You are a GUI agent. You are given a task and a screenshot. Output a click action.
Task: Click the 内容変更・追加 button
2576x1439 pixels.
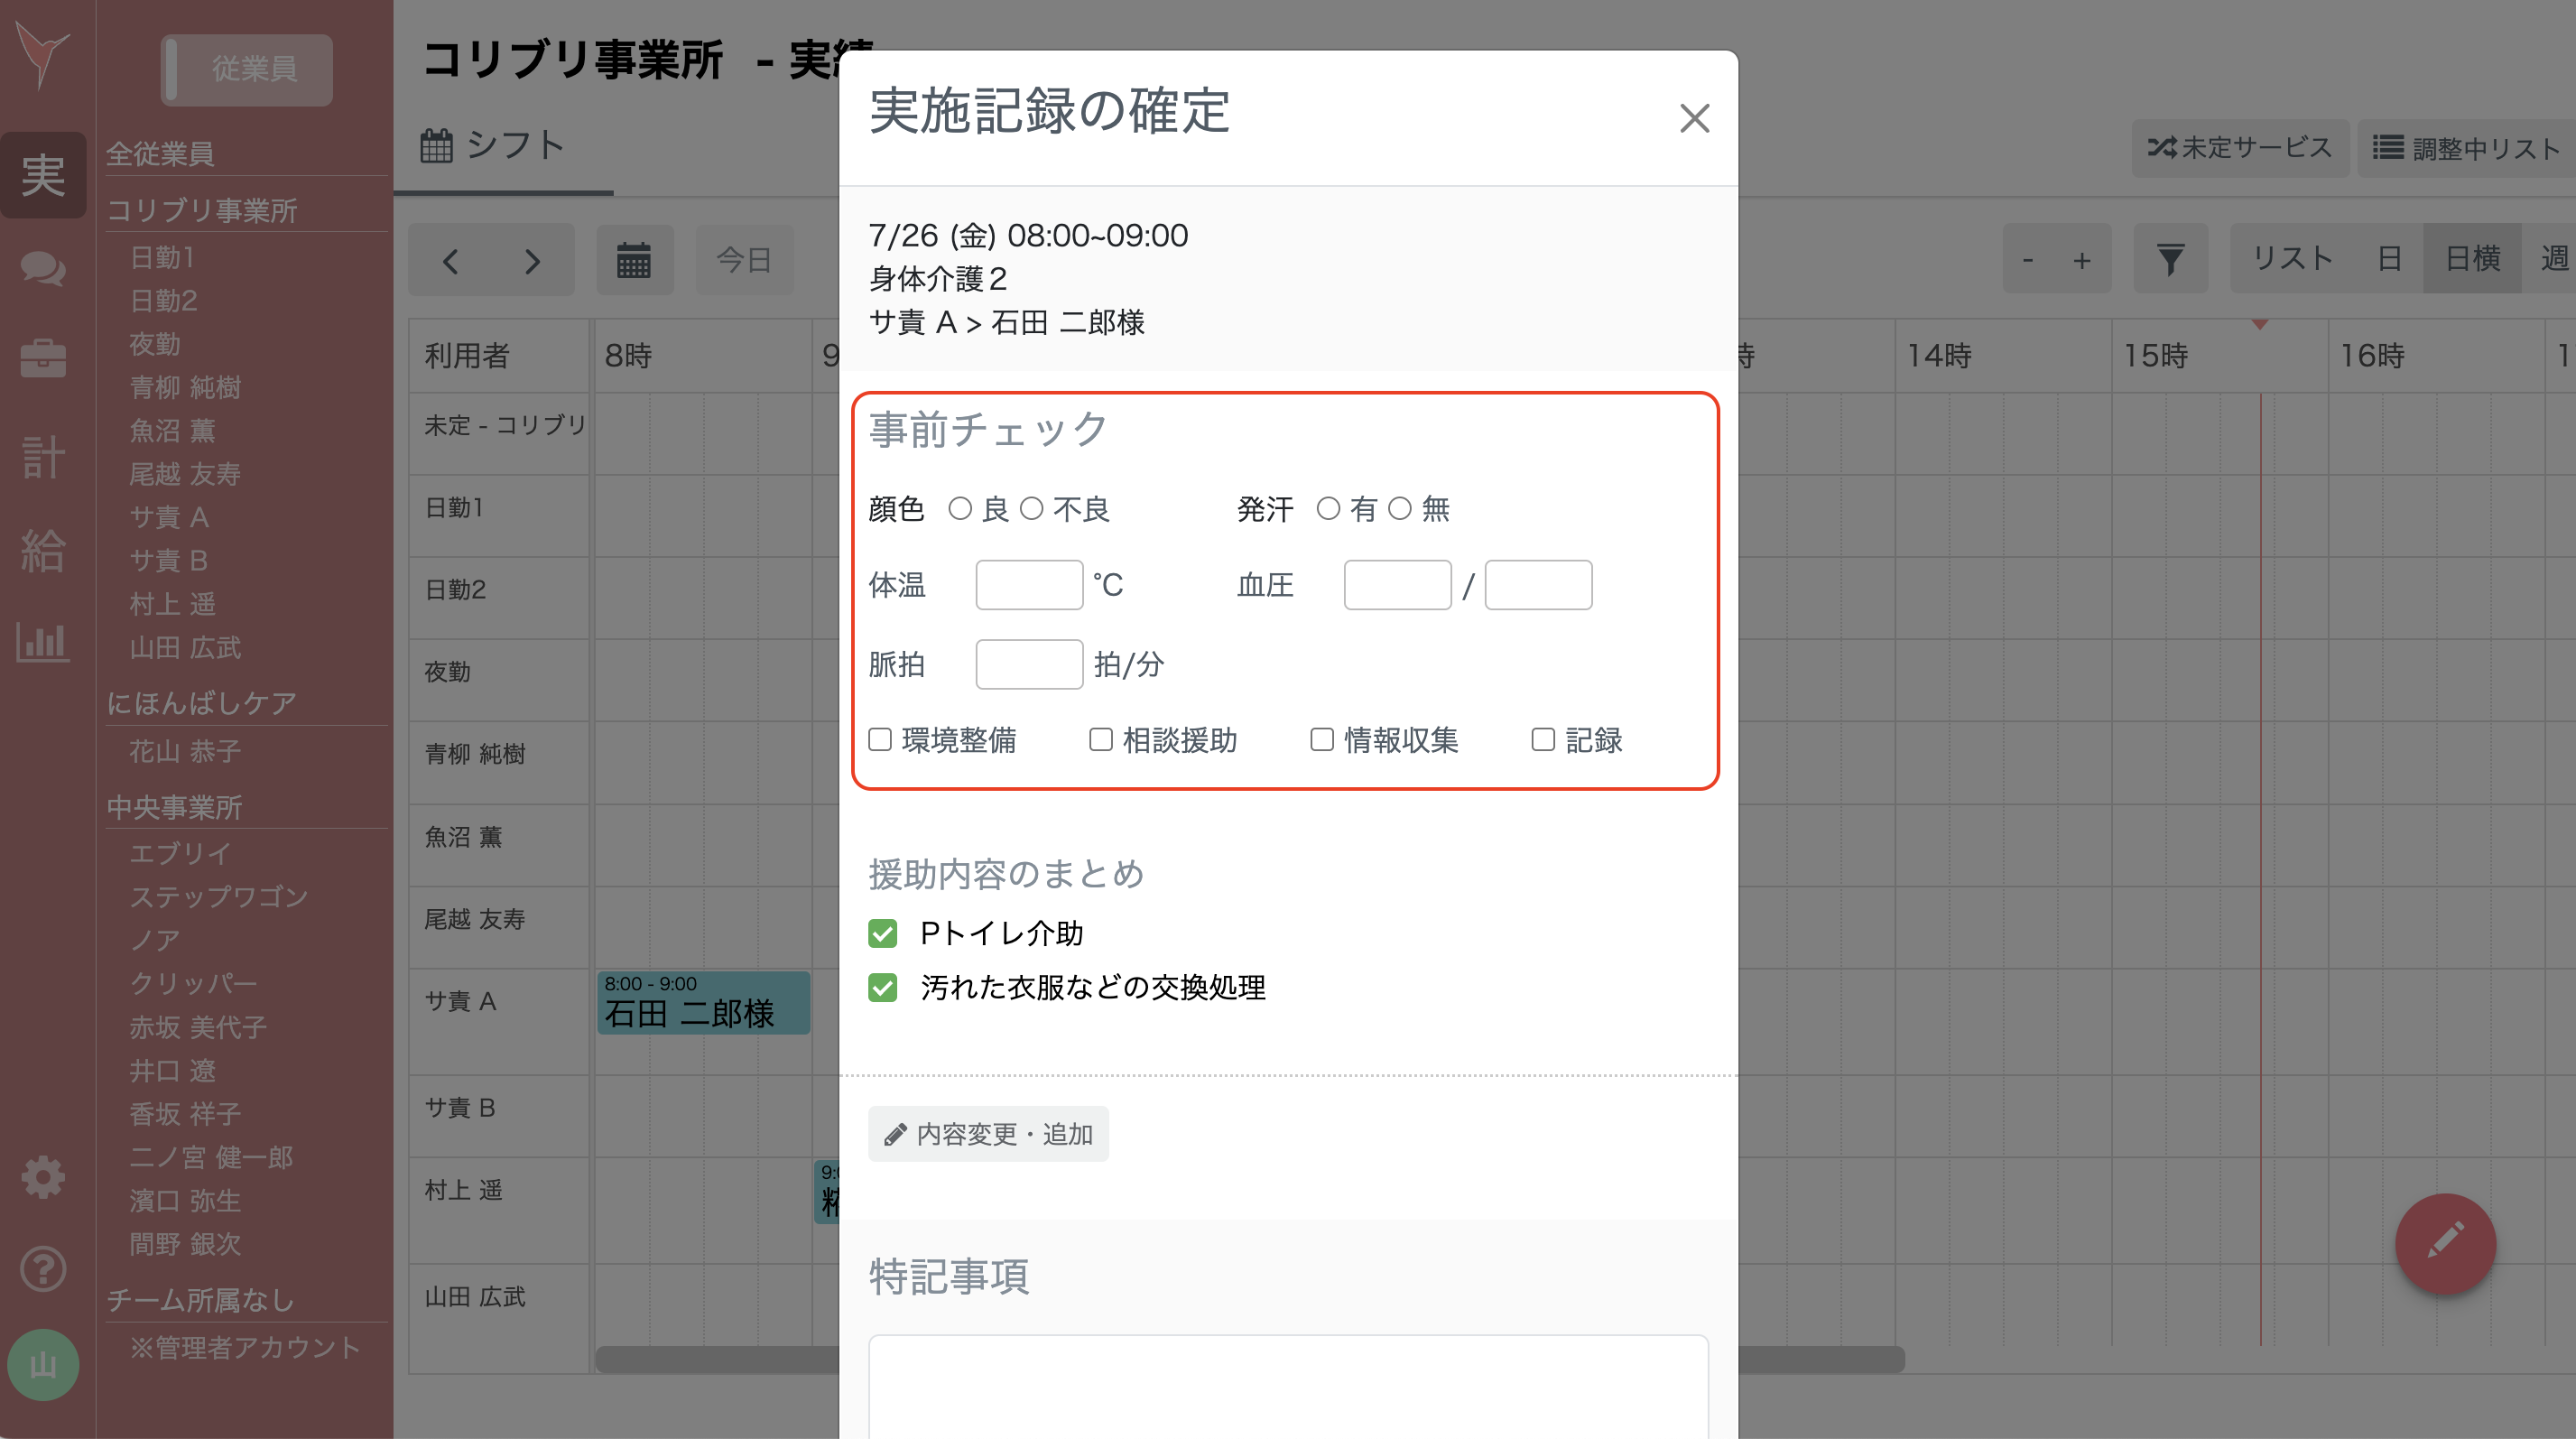tap(988, 1133)
